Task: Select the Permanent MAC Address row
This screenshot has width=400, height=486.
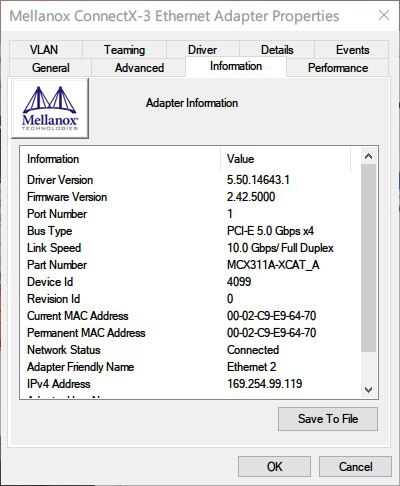Action: [x=190, y=333]
